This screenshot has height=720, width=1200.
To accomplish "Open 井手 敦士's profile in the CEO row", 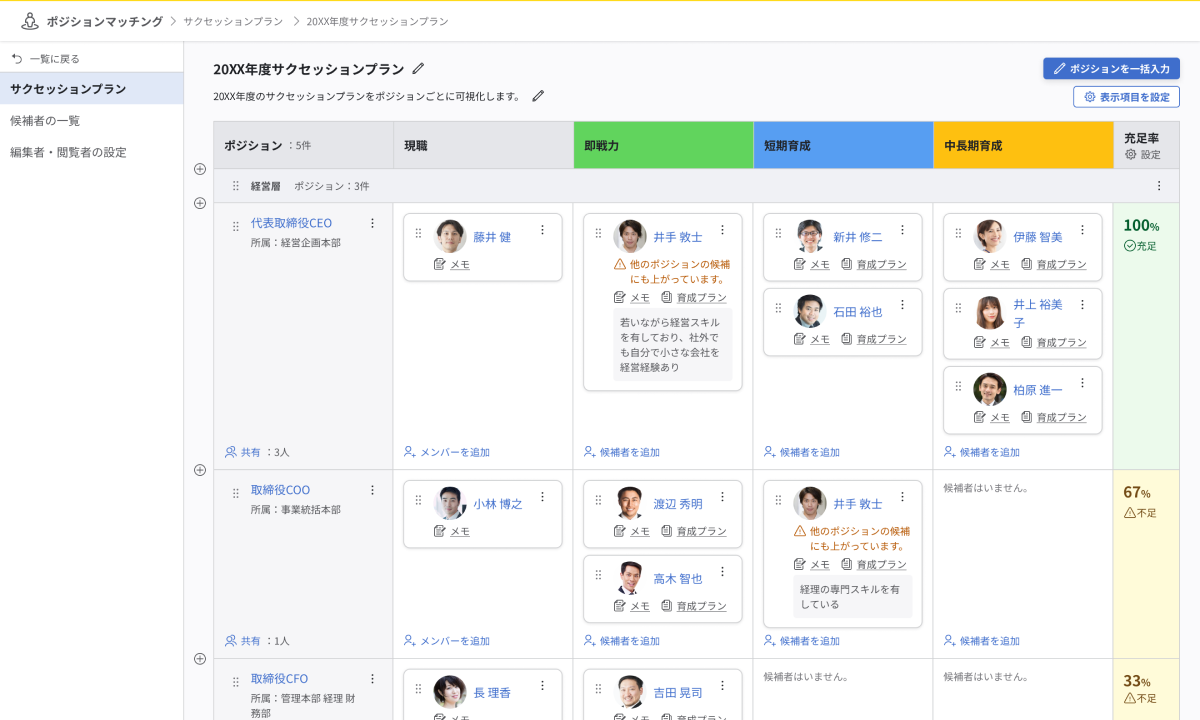I will coord(678,237).
